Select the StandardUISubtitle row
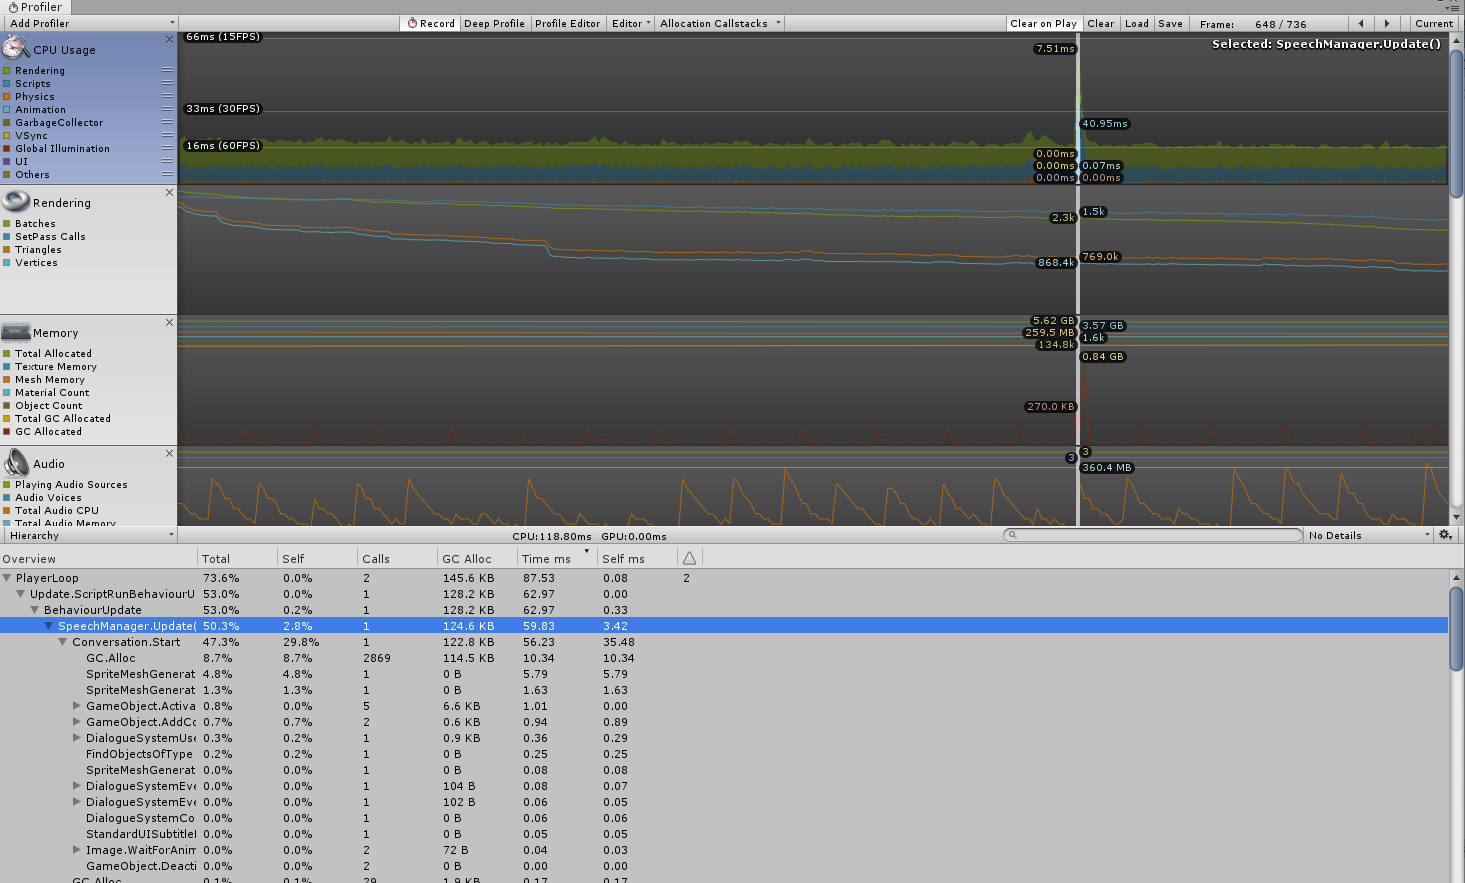 point(725,834)
